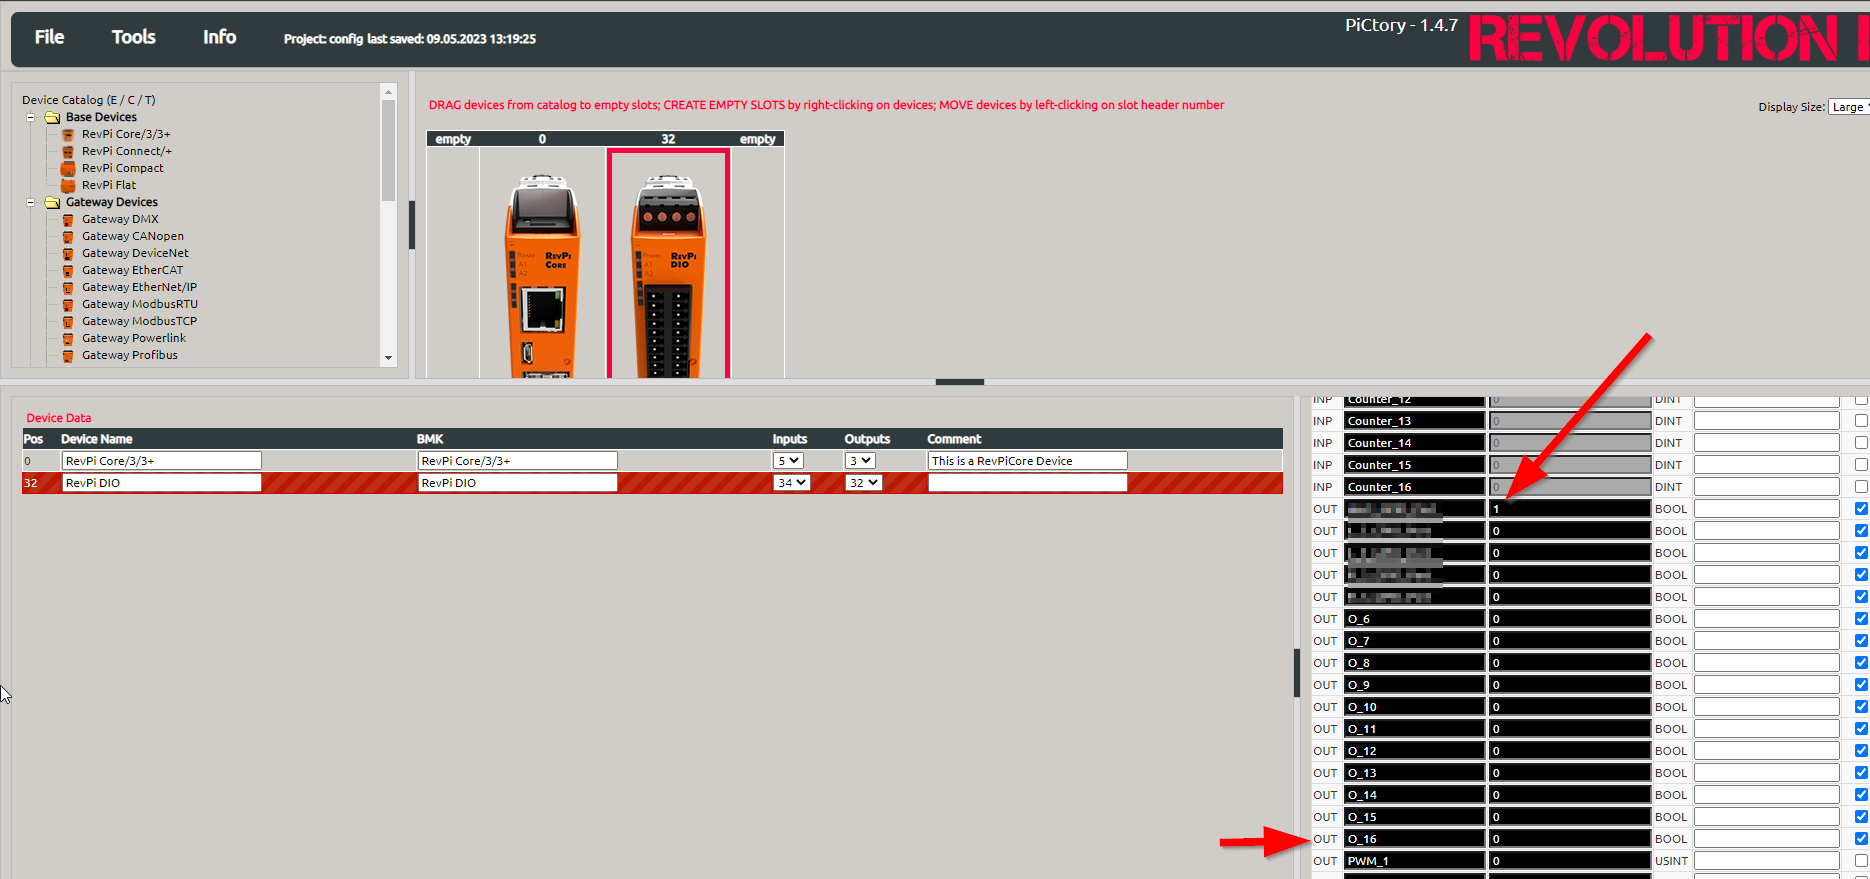Edit the PWM_1 value field
This screenshot has width=1870, height=879.
pos(1570,861)
